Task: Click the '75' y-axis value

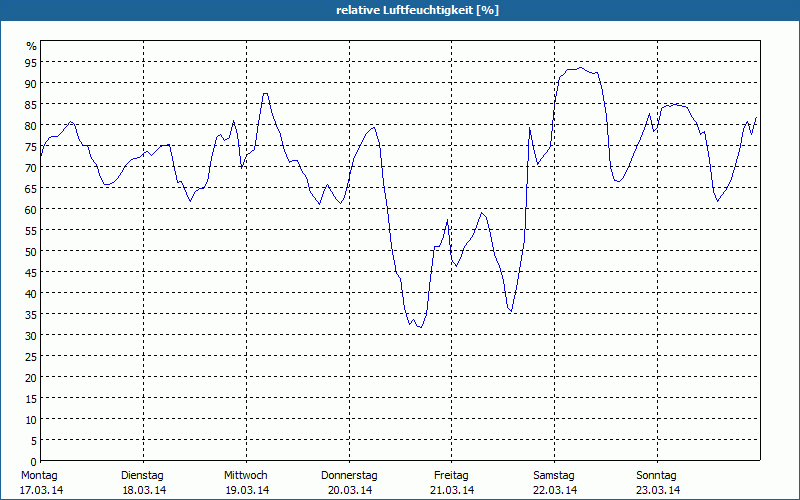Action: tap(31, 147)
